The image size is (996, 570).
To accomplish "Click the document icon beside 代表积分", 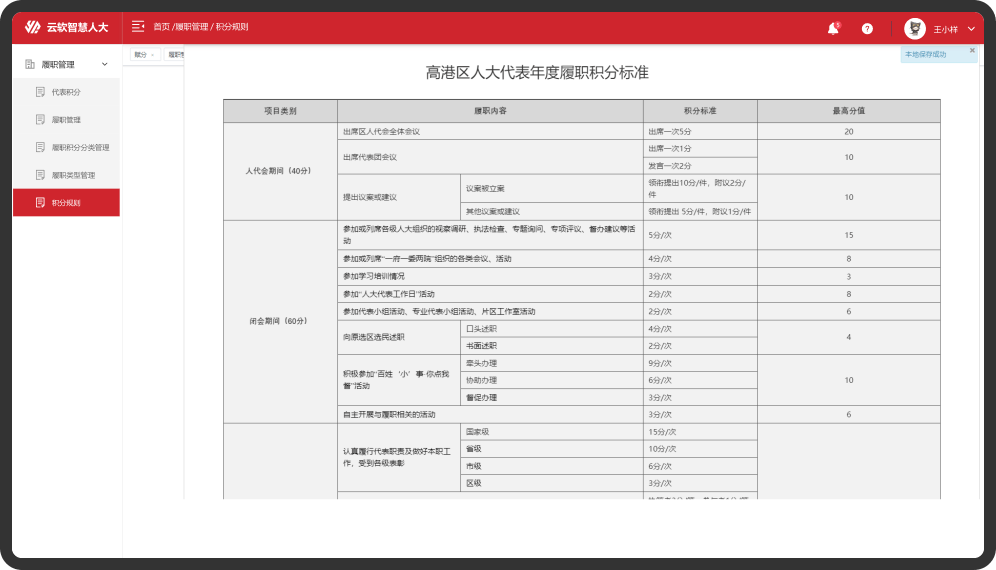I will tap(40, 92).
